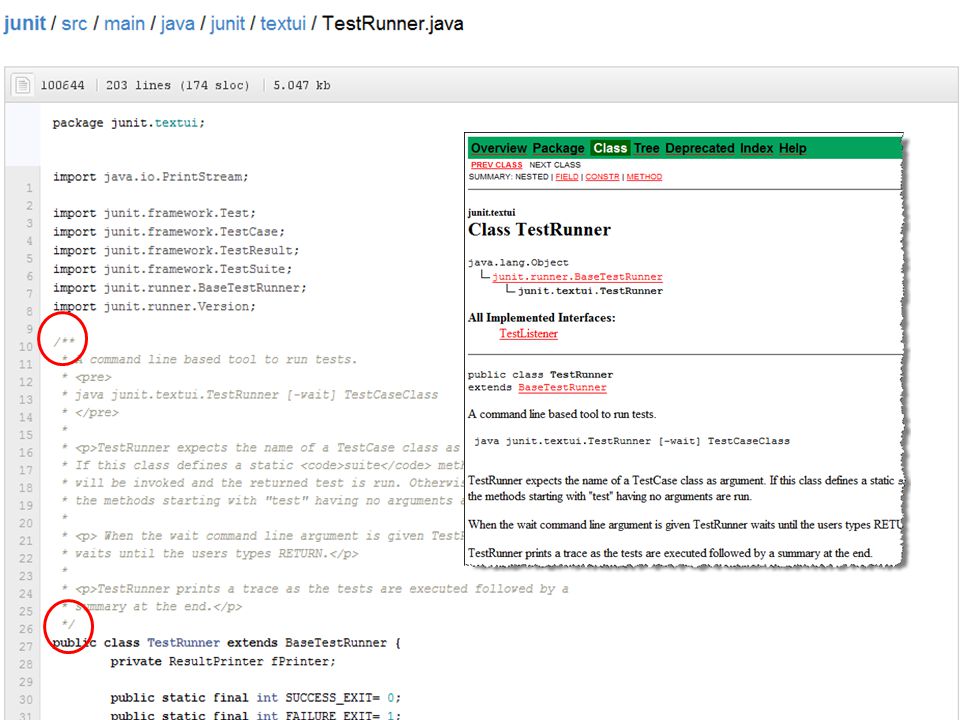
Task: Click the 'Class TestRunner' heading
Action: pyautogui.click(x=539, y=230)
